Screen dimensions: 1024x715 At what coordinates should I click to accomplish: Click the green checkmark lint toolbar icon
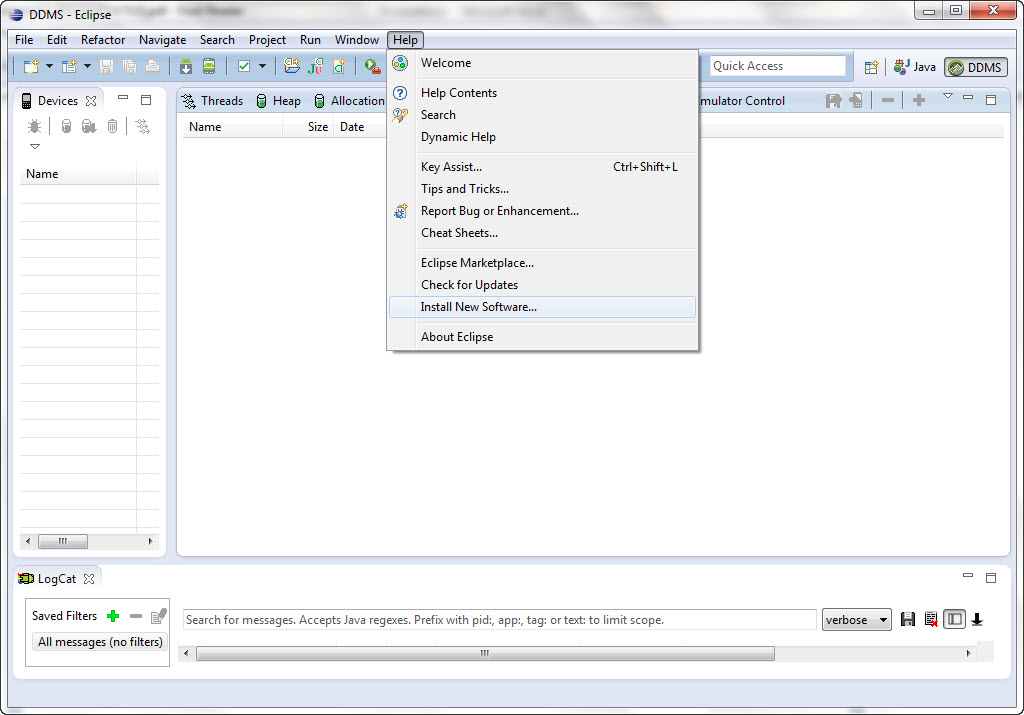pos(244,67)
